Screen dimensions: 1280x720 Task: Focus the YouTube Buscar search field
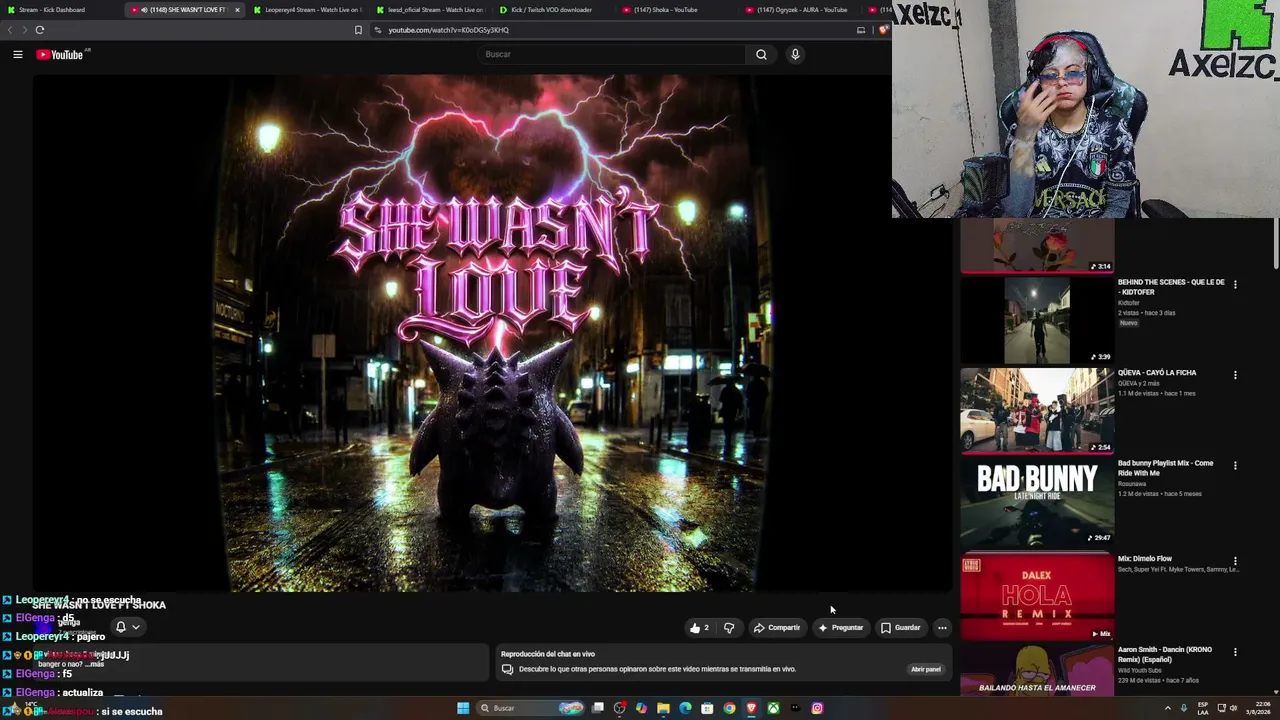(612, 54)
